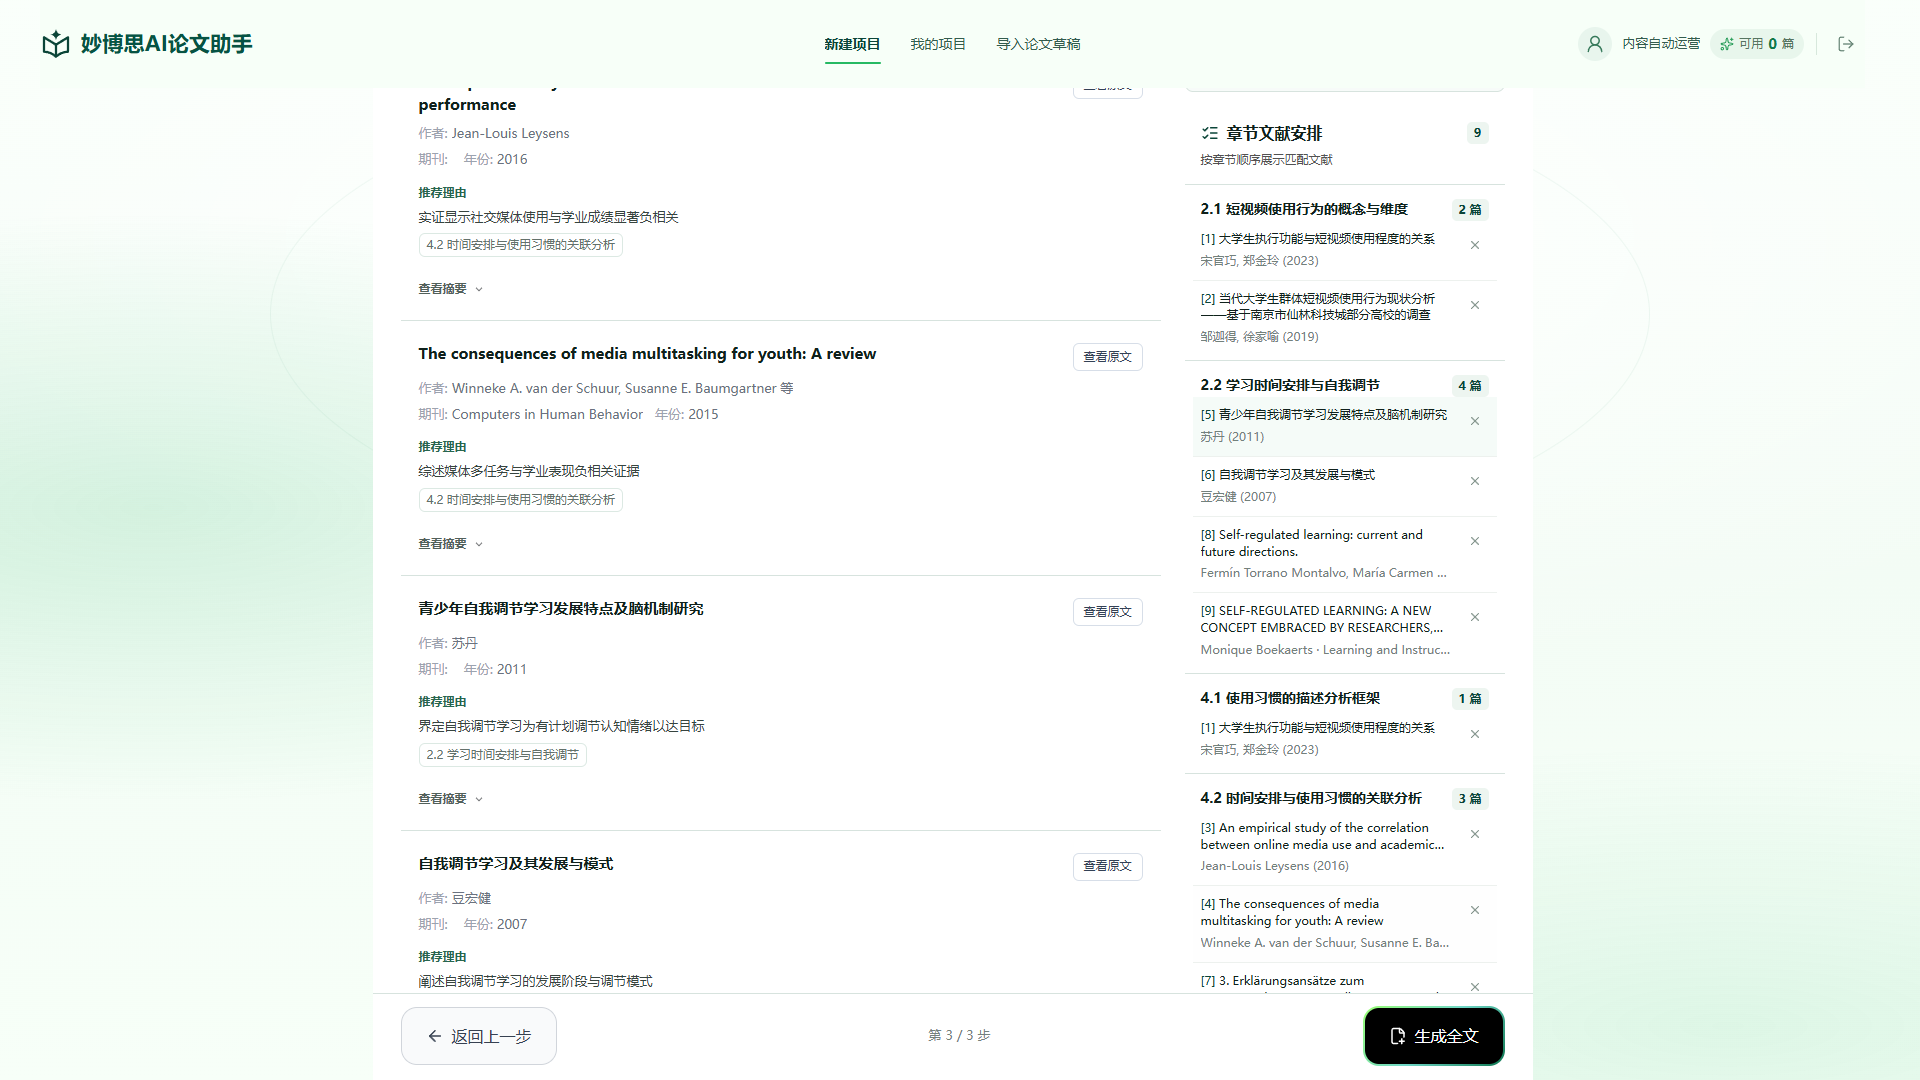Expand 查看摘要 for 青少年自我调节学习 article
The height and width of the screenshot is (1080, 1920).
pyautogui.click(x=451, y=799)
